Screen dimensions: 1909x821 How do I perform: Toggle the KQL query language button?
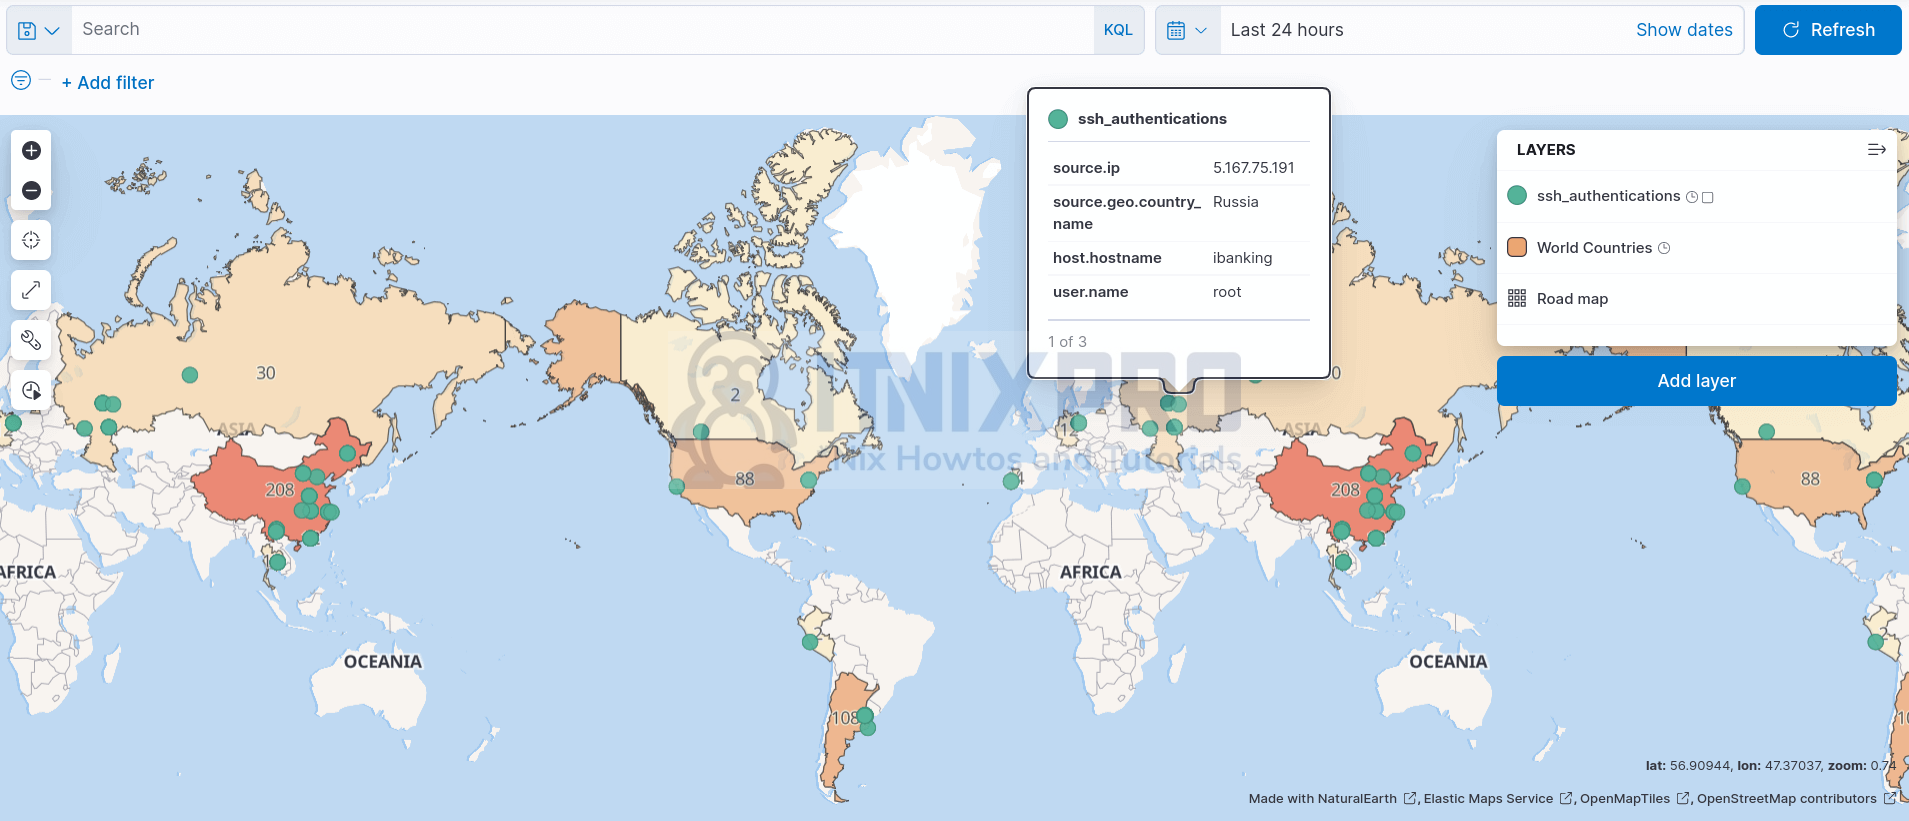coord(1118,30)
